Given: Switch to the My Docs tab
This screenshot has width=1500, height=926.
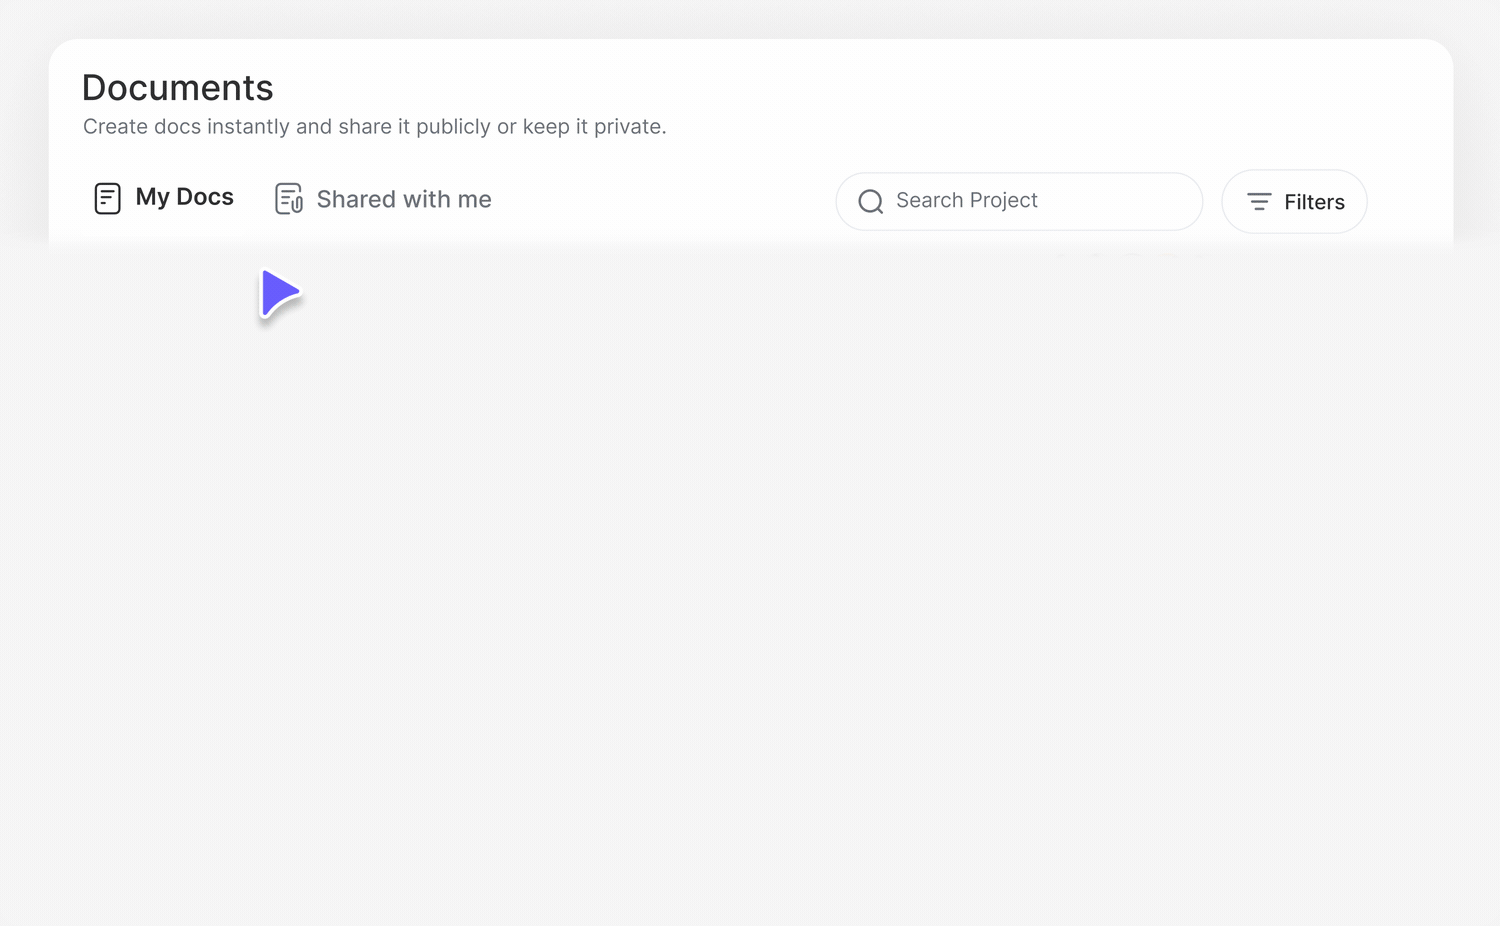Looking at the screenshot, I should pos(164,198).
